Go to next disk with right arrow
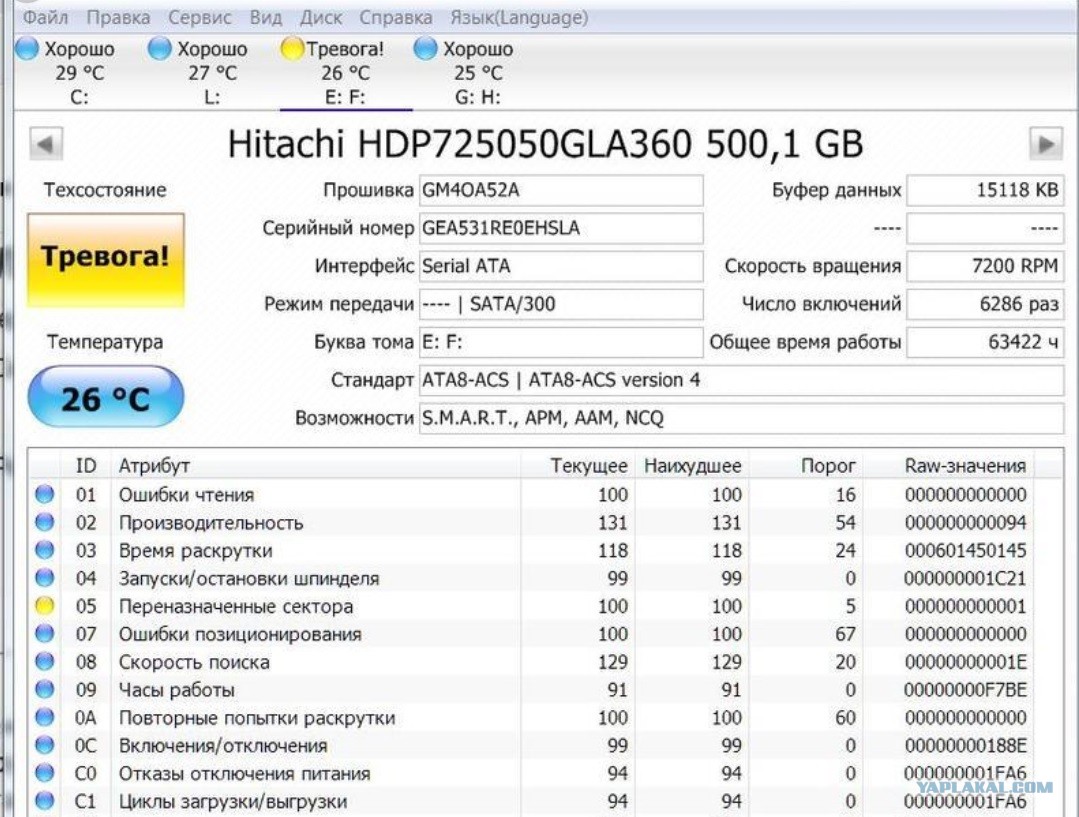 click(x=1046, y=144)
